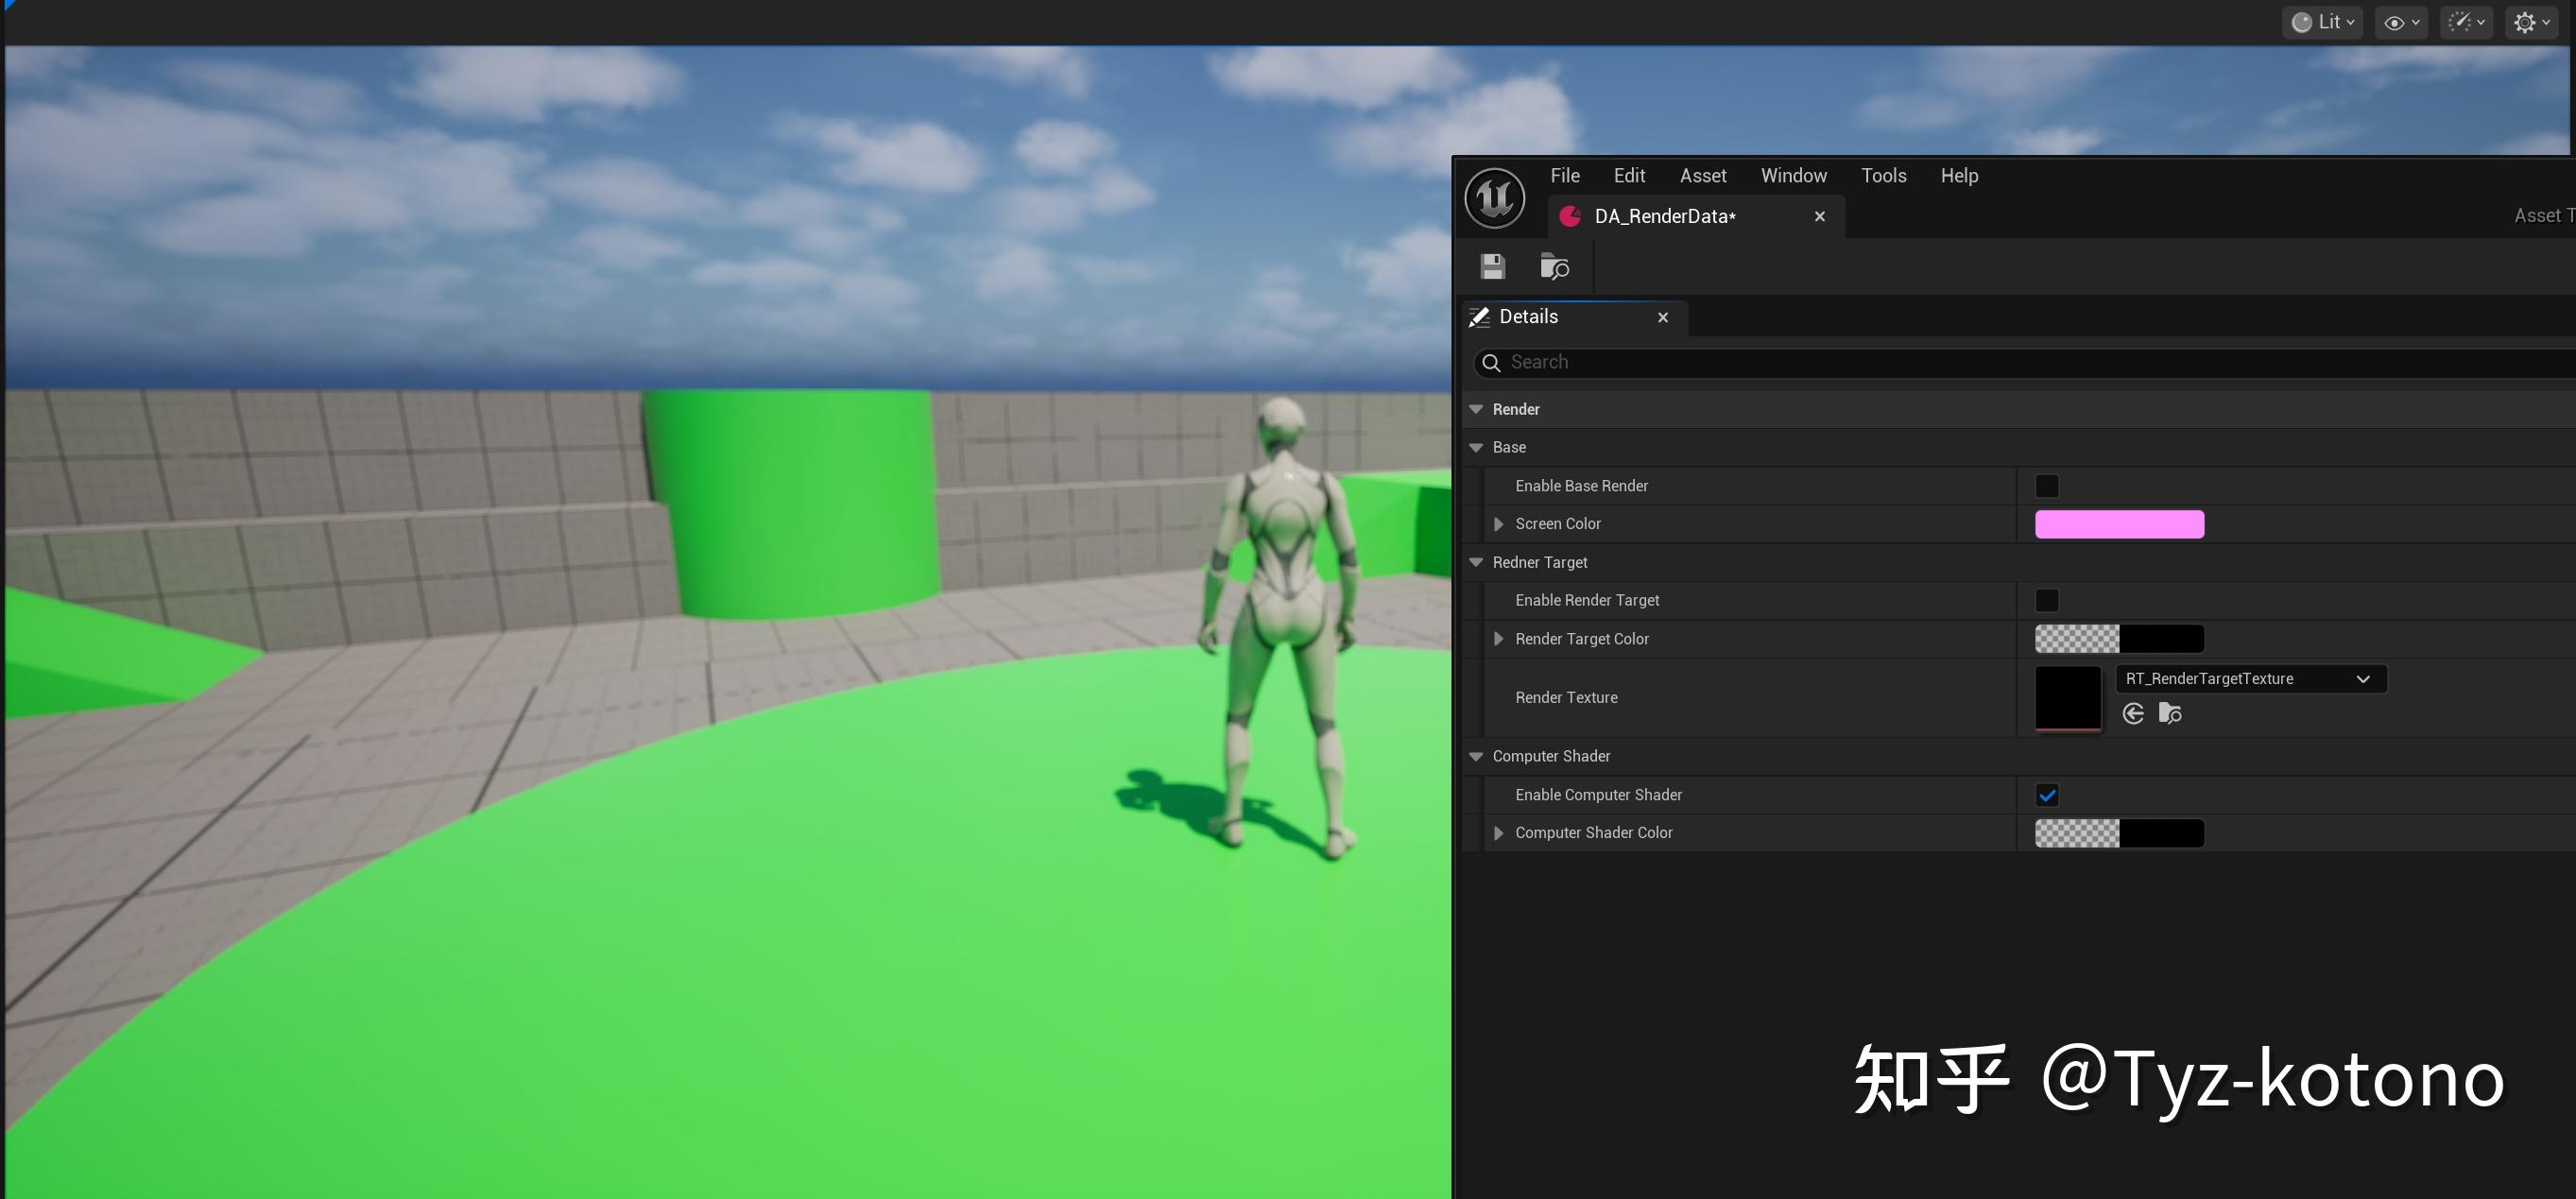Image resolution: width=2576 pixels, height=1199 pixels.
Task: Use the arrow to assign selected Render Texture
Action: (2134, 713)
